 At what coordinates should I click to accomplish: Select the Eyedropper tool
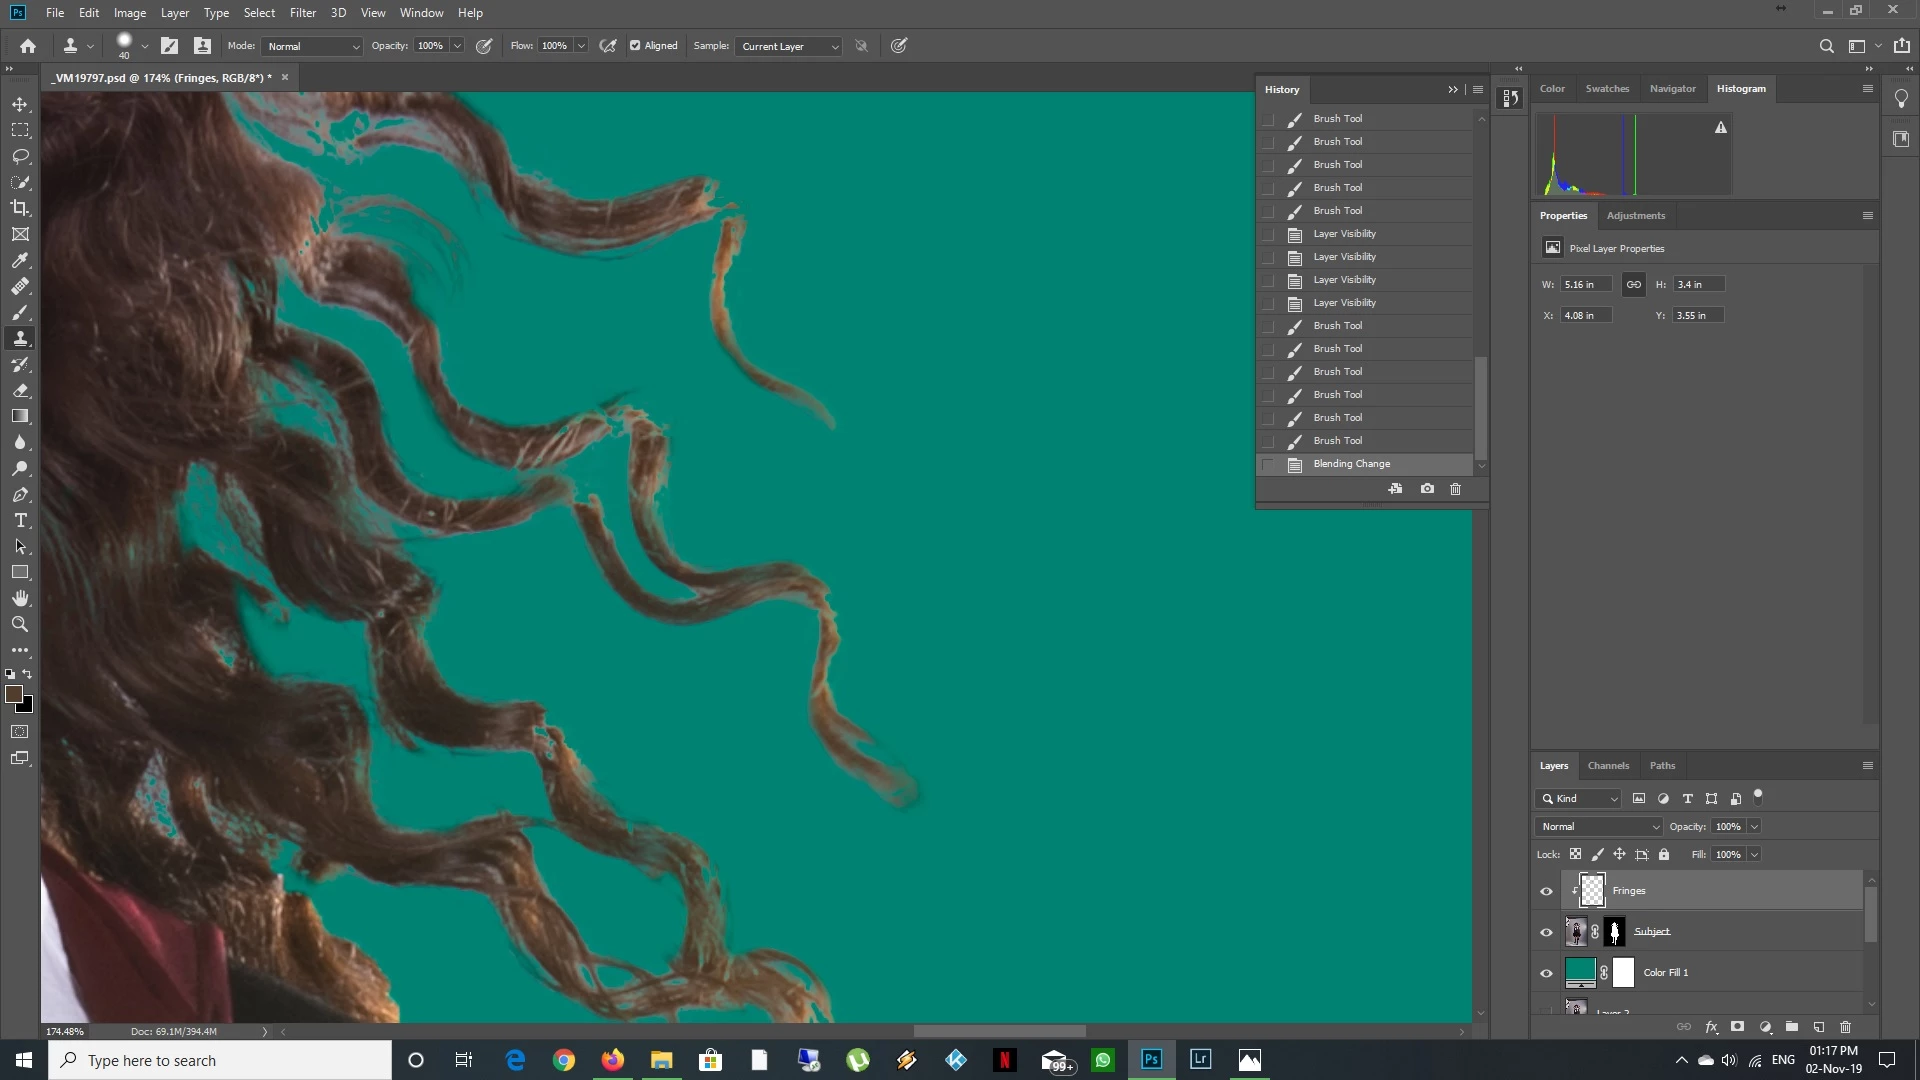tap(20, 260)
